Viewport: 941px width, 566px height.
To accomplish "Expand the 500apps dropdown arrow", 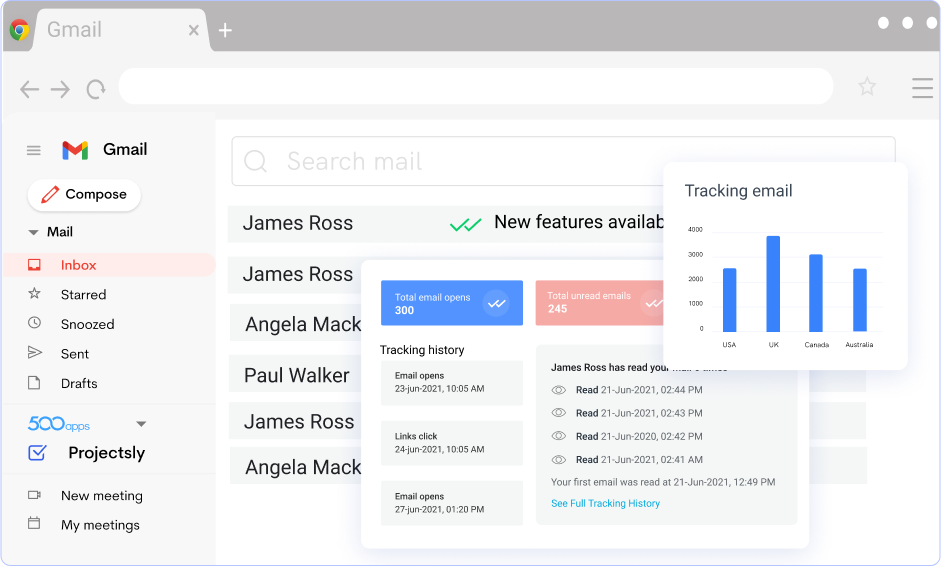I will (141, 424).
